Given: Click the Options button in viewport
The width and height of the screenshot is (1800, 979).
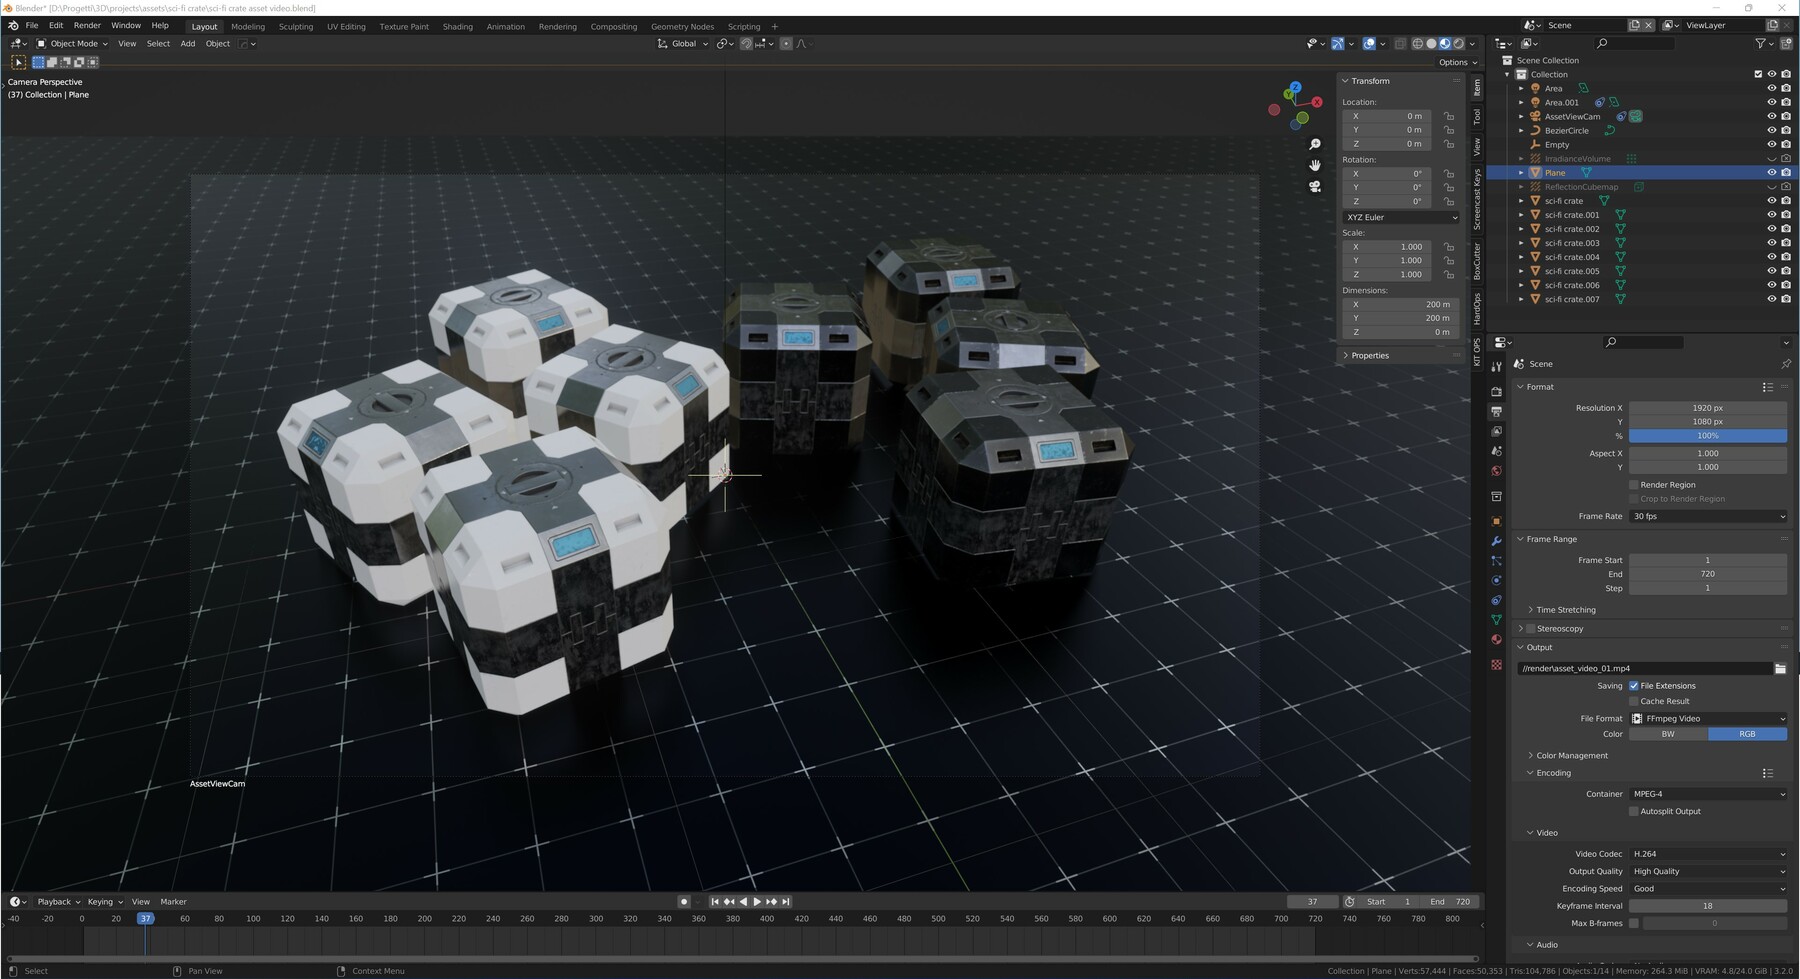Looking at the screenshot, I should [x=1456, y=62].
